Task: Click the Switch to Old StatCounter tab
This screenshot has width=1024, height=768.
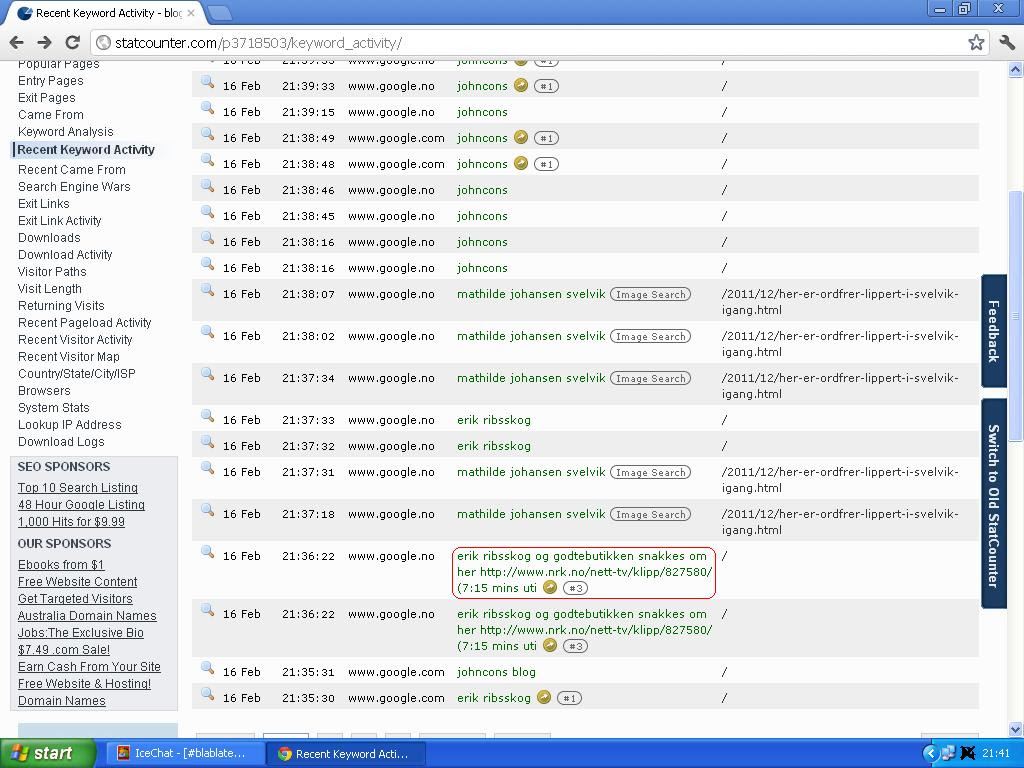Action: 994,504
